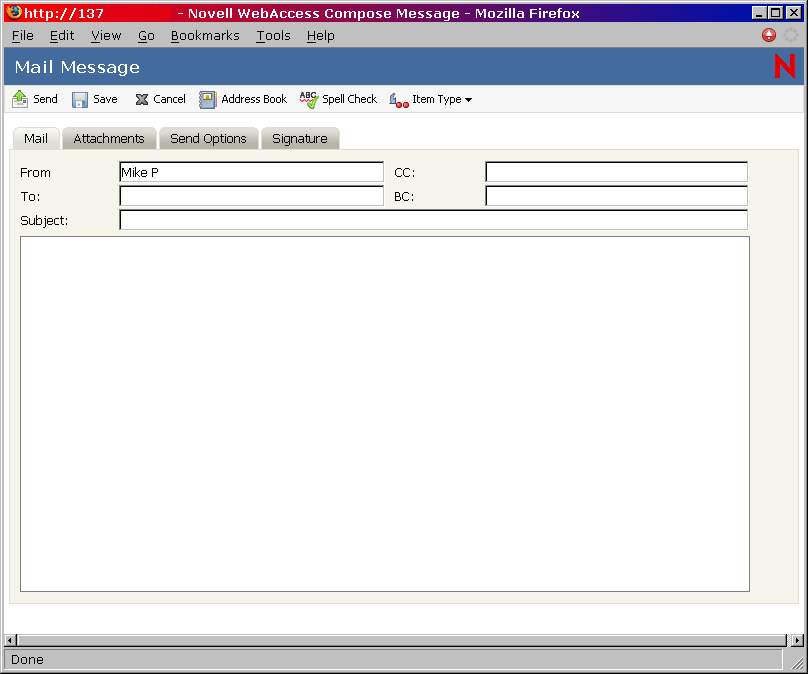
Task: Click the Firefox icon in title bar
Action: click(x=14, y=12)
